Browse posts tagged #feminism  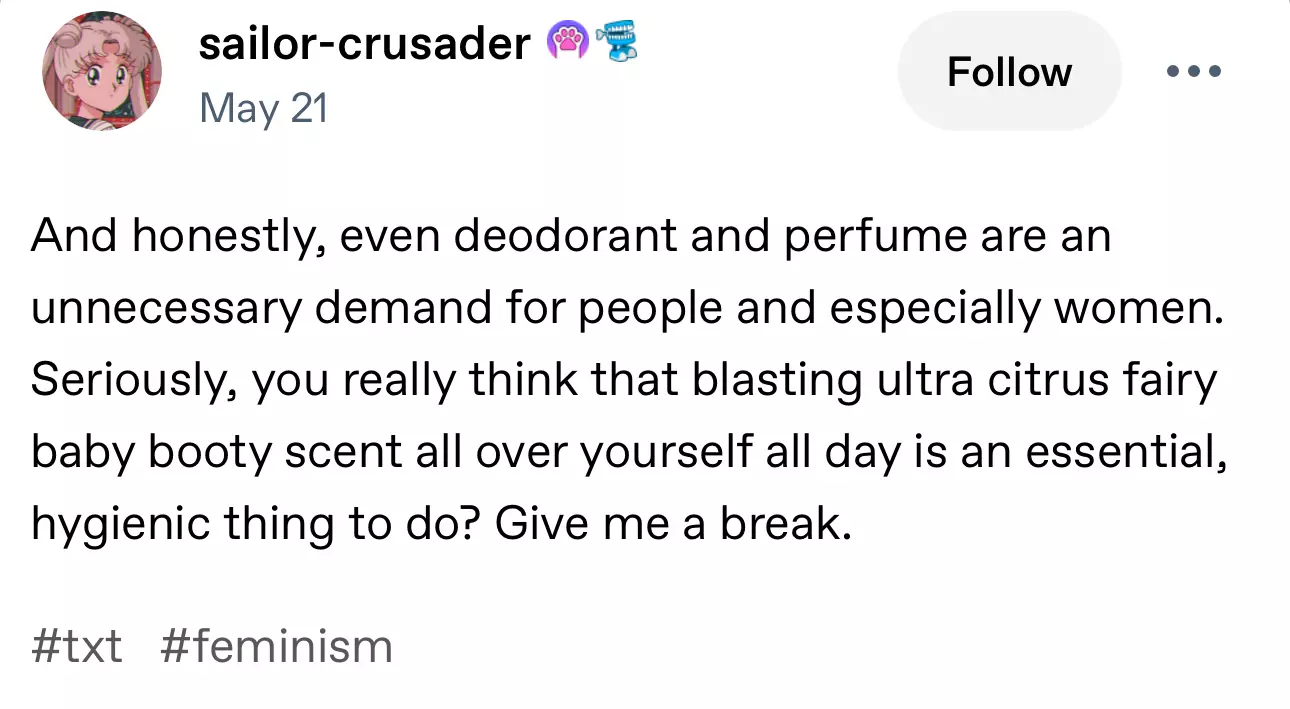[x=276, y=647]
